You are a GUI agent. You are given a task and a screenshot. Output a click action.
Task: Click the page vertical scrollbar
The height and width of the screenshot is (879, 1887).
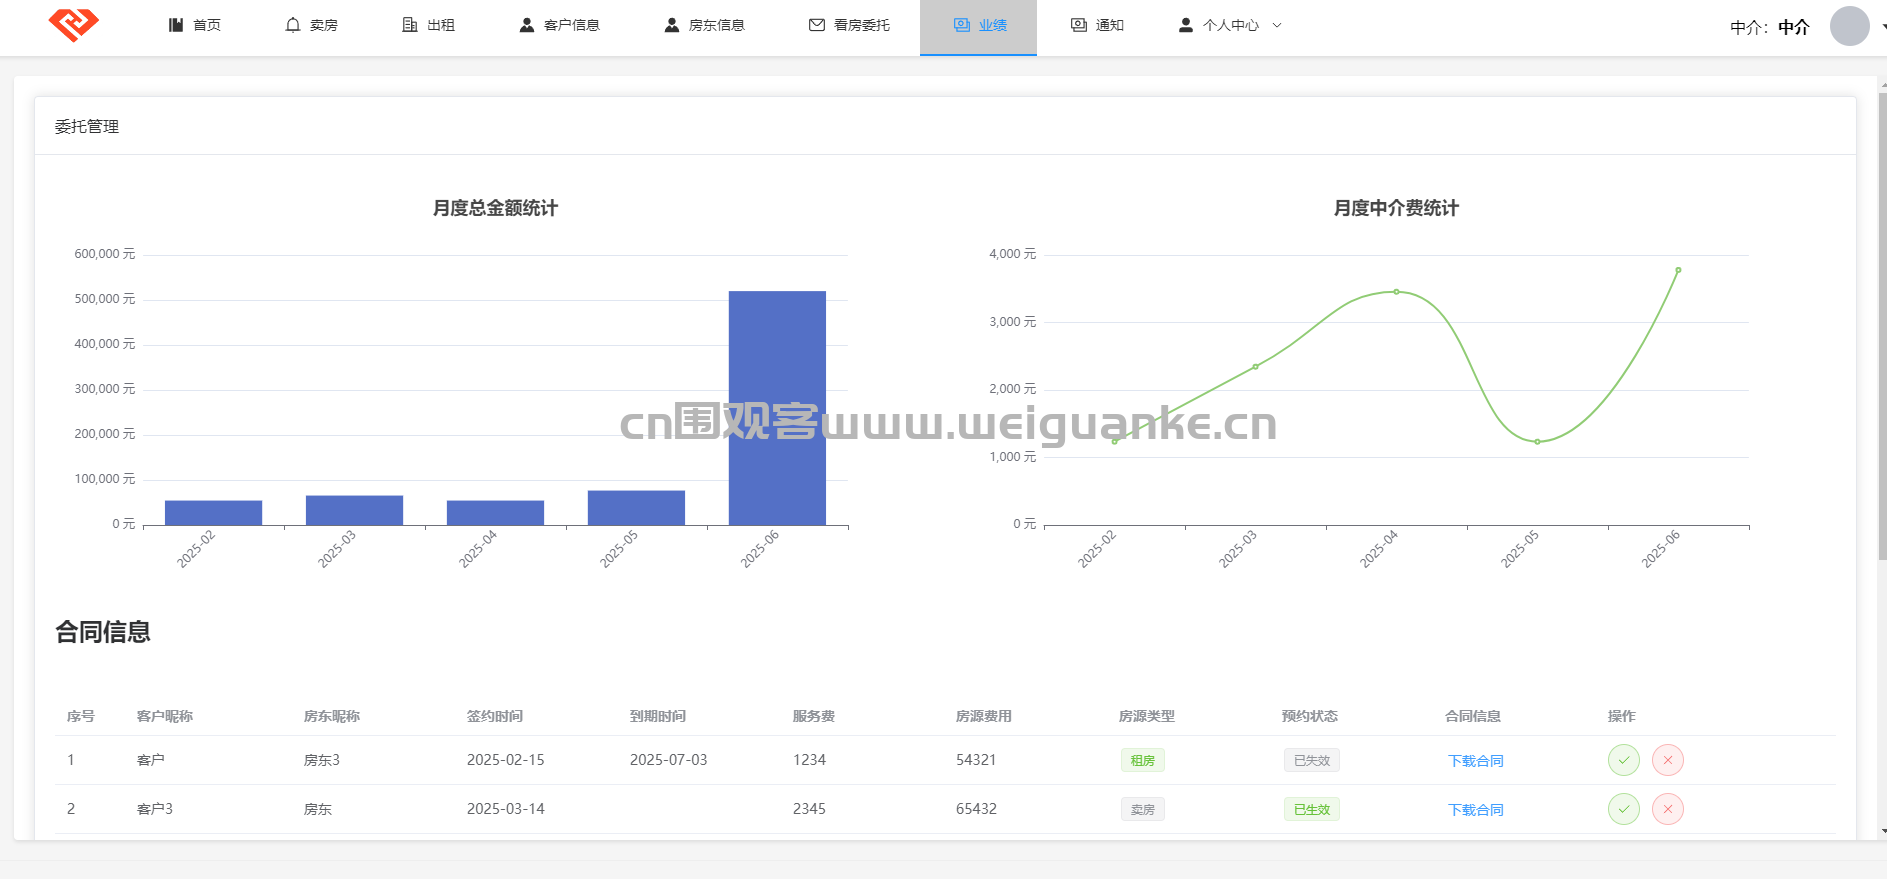tap(1882, 325)
